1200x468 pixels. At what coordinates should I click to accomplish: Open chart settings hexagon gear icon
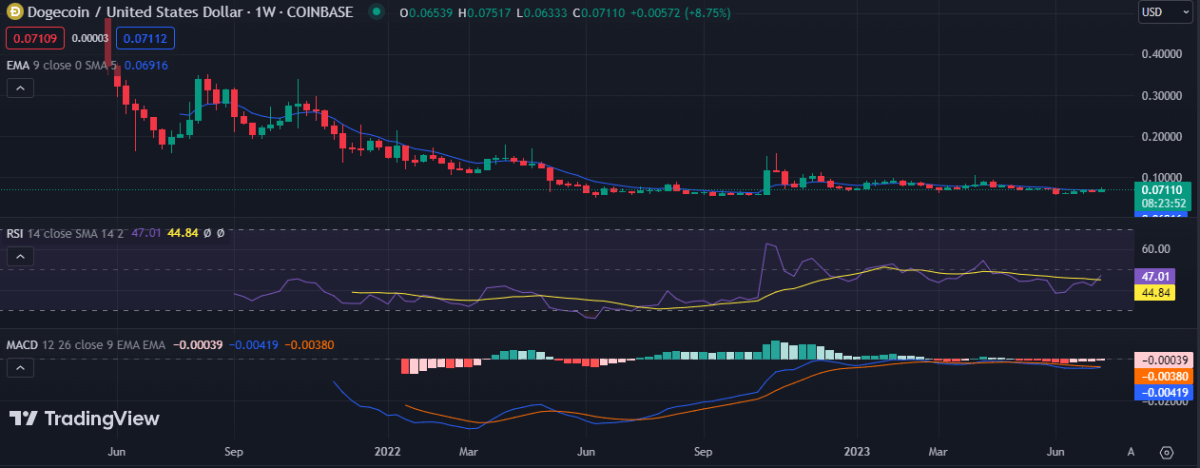(1166, 451)
